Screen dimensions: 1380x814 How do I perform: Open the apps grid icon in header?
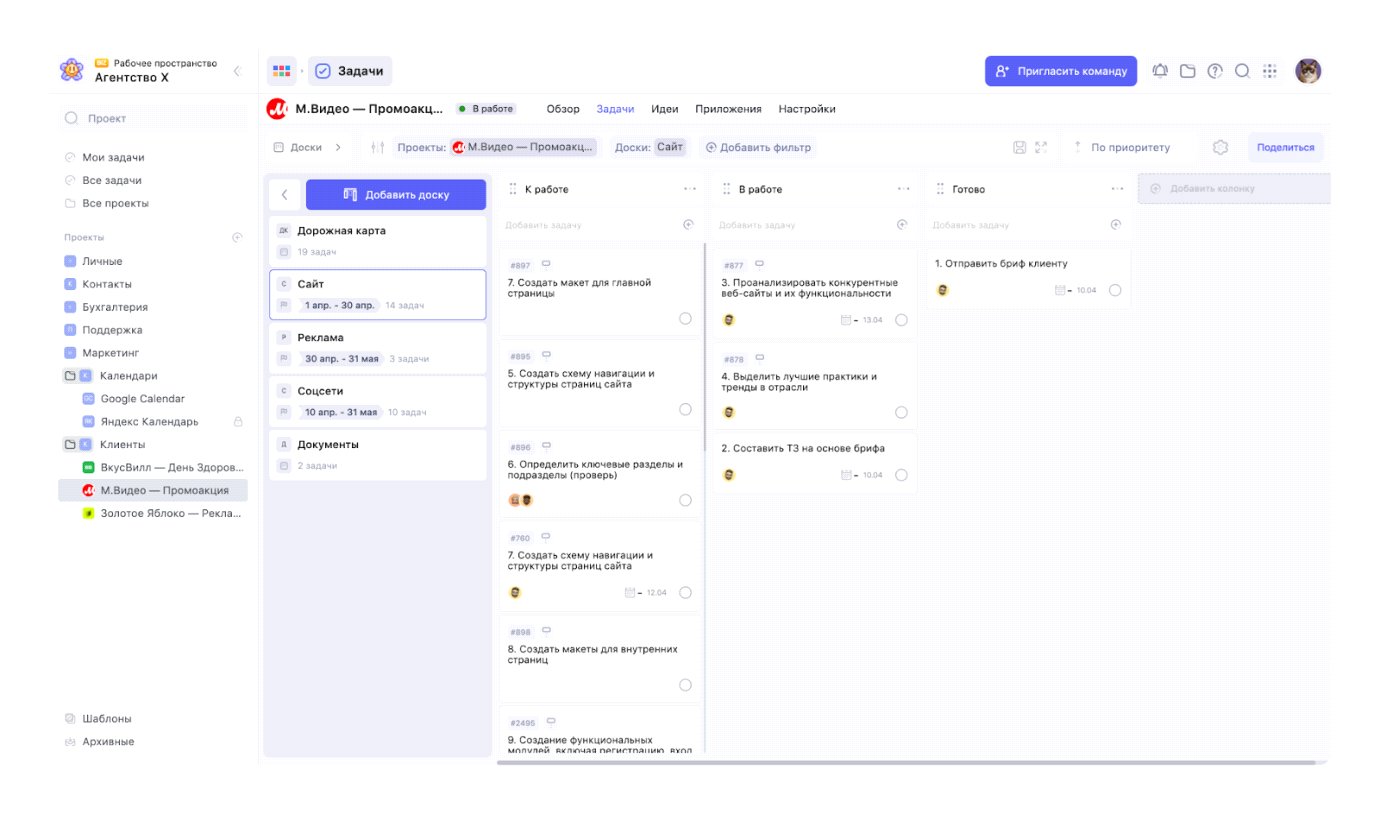(x=1270, y=71)
